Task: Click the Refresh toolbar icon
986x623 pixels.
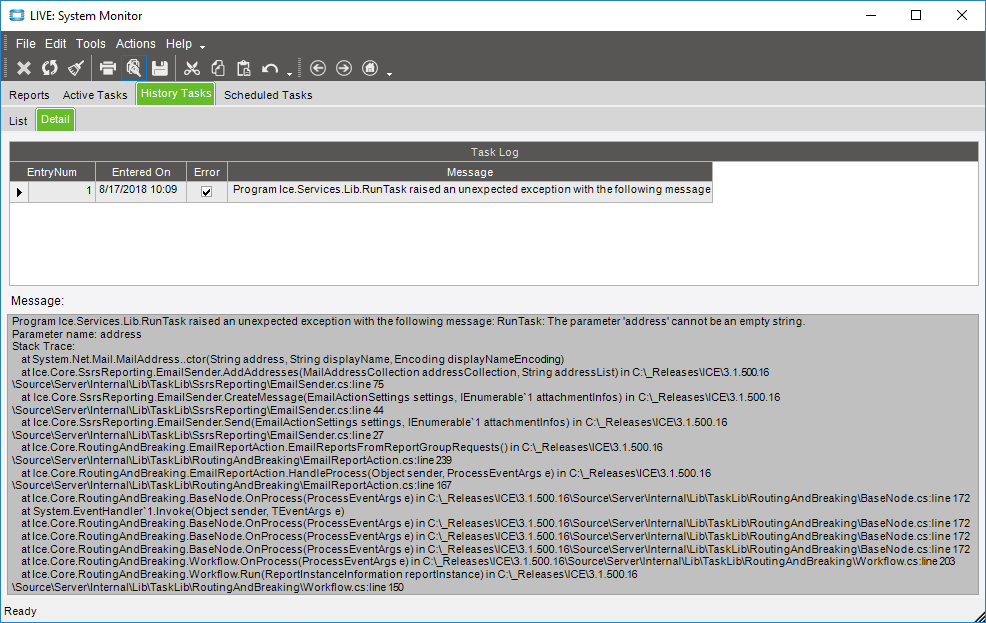Action: point(50,68)
